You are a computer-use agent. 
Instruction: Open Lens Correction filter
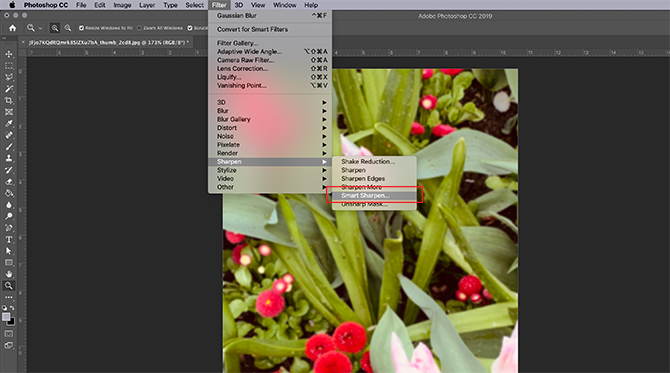click(x=270, y=68)
